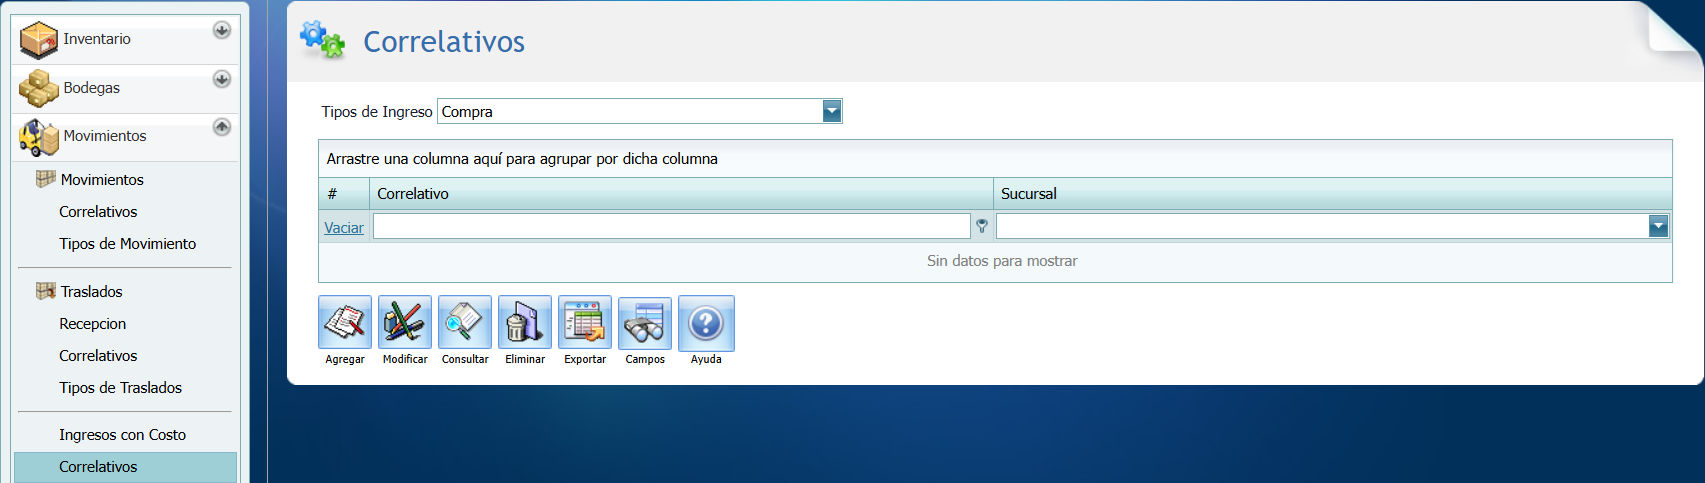The image size is (1705, 483).
Task: Click the Agregar add record icon
Action: pyautogui.click(x=345, y=323)
